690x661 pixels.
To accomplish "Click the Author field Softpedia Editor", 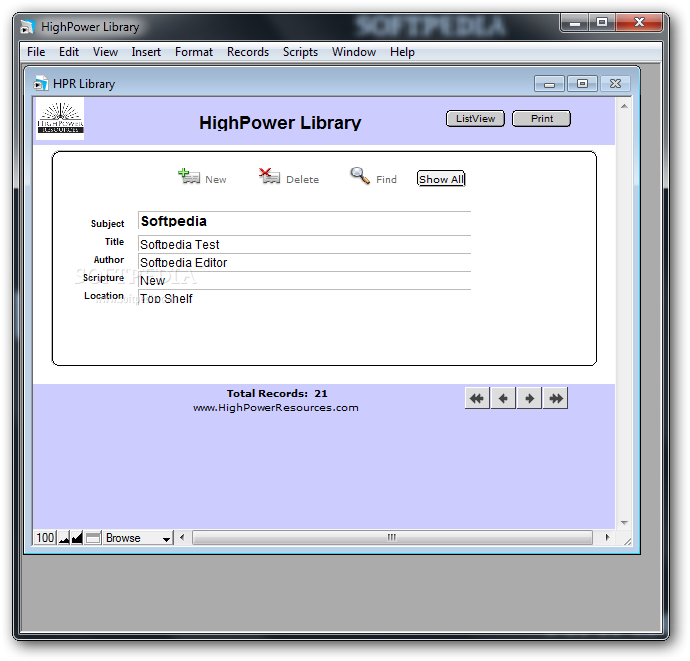I will pos(305,262).
